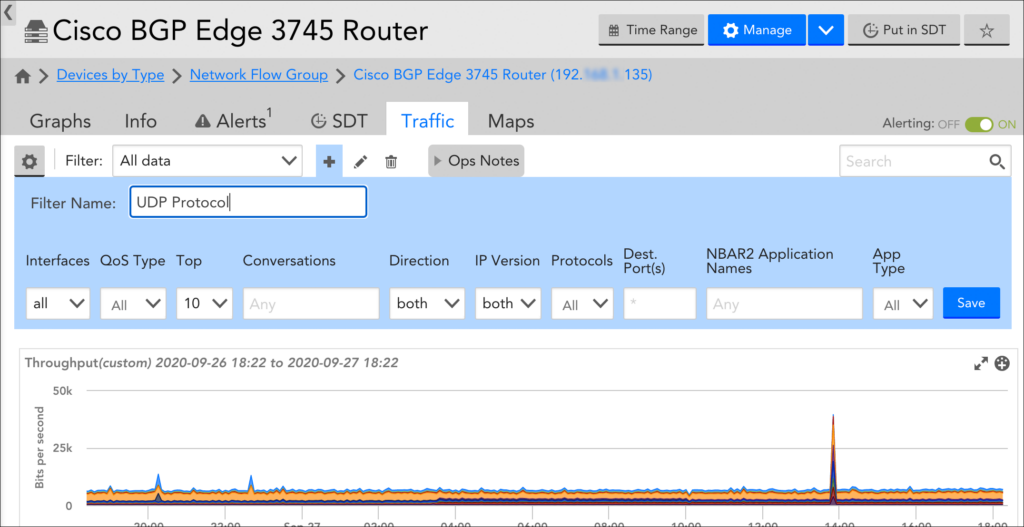Go to home breadcrumb icon

tap(23, 76)
